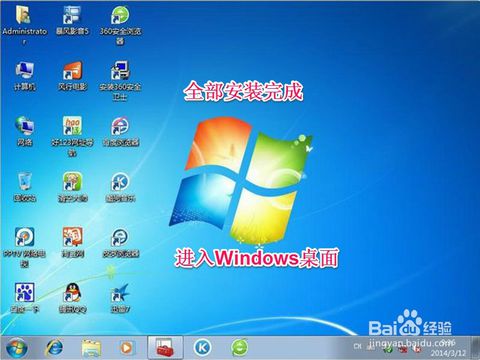Select the PPTV network TV shortcut
This screenshot has width=480, height=360.
pyautogui.click(x=25, y=247)
